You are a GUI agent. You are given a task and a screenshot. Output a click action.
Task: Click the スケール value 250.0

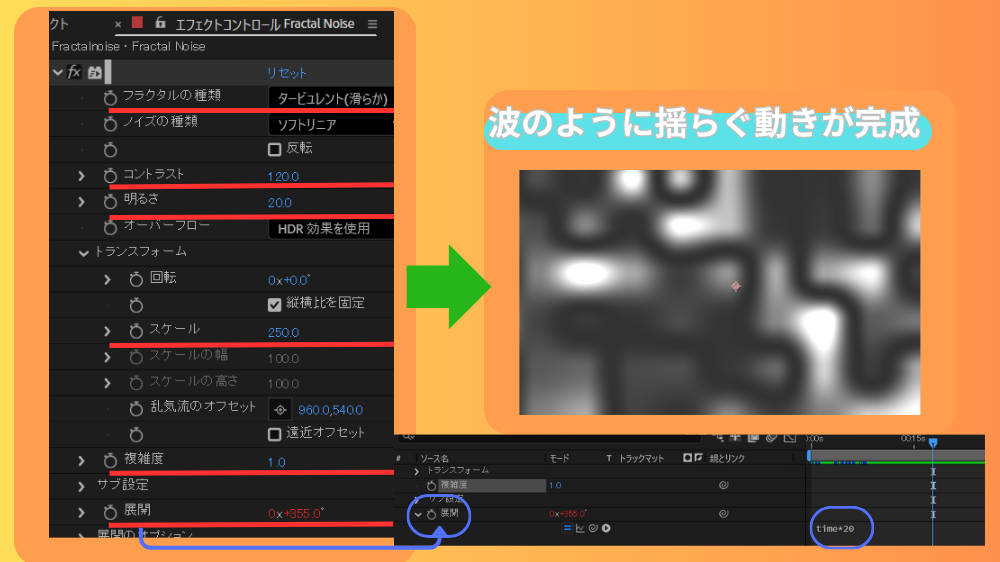(x=283, y=332)
